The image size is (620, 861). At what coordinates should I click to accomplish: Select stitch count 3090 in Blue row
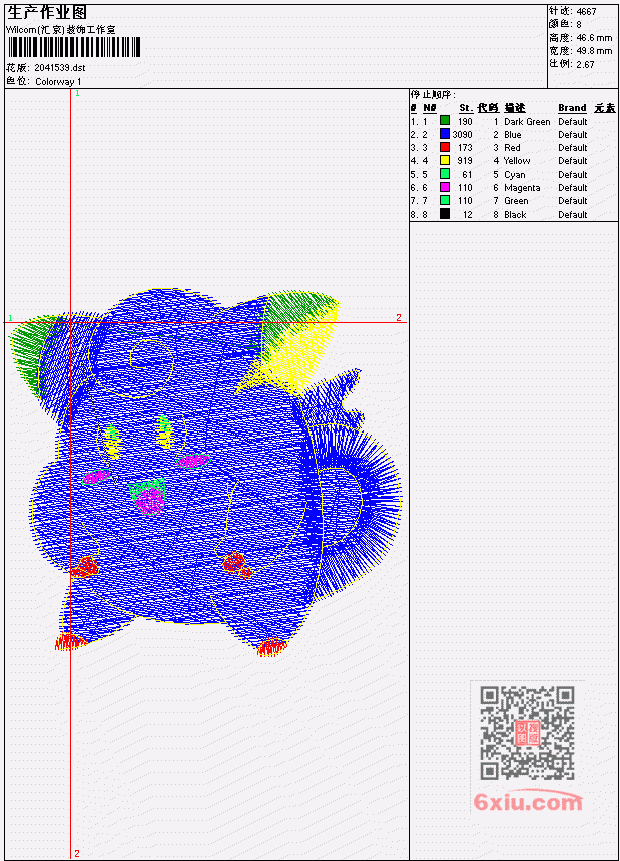[x=462, y=135]
